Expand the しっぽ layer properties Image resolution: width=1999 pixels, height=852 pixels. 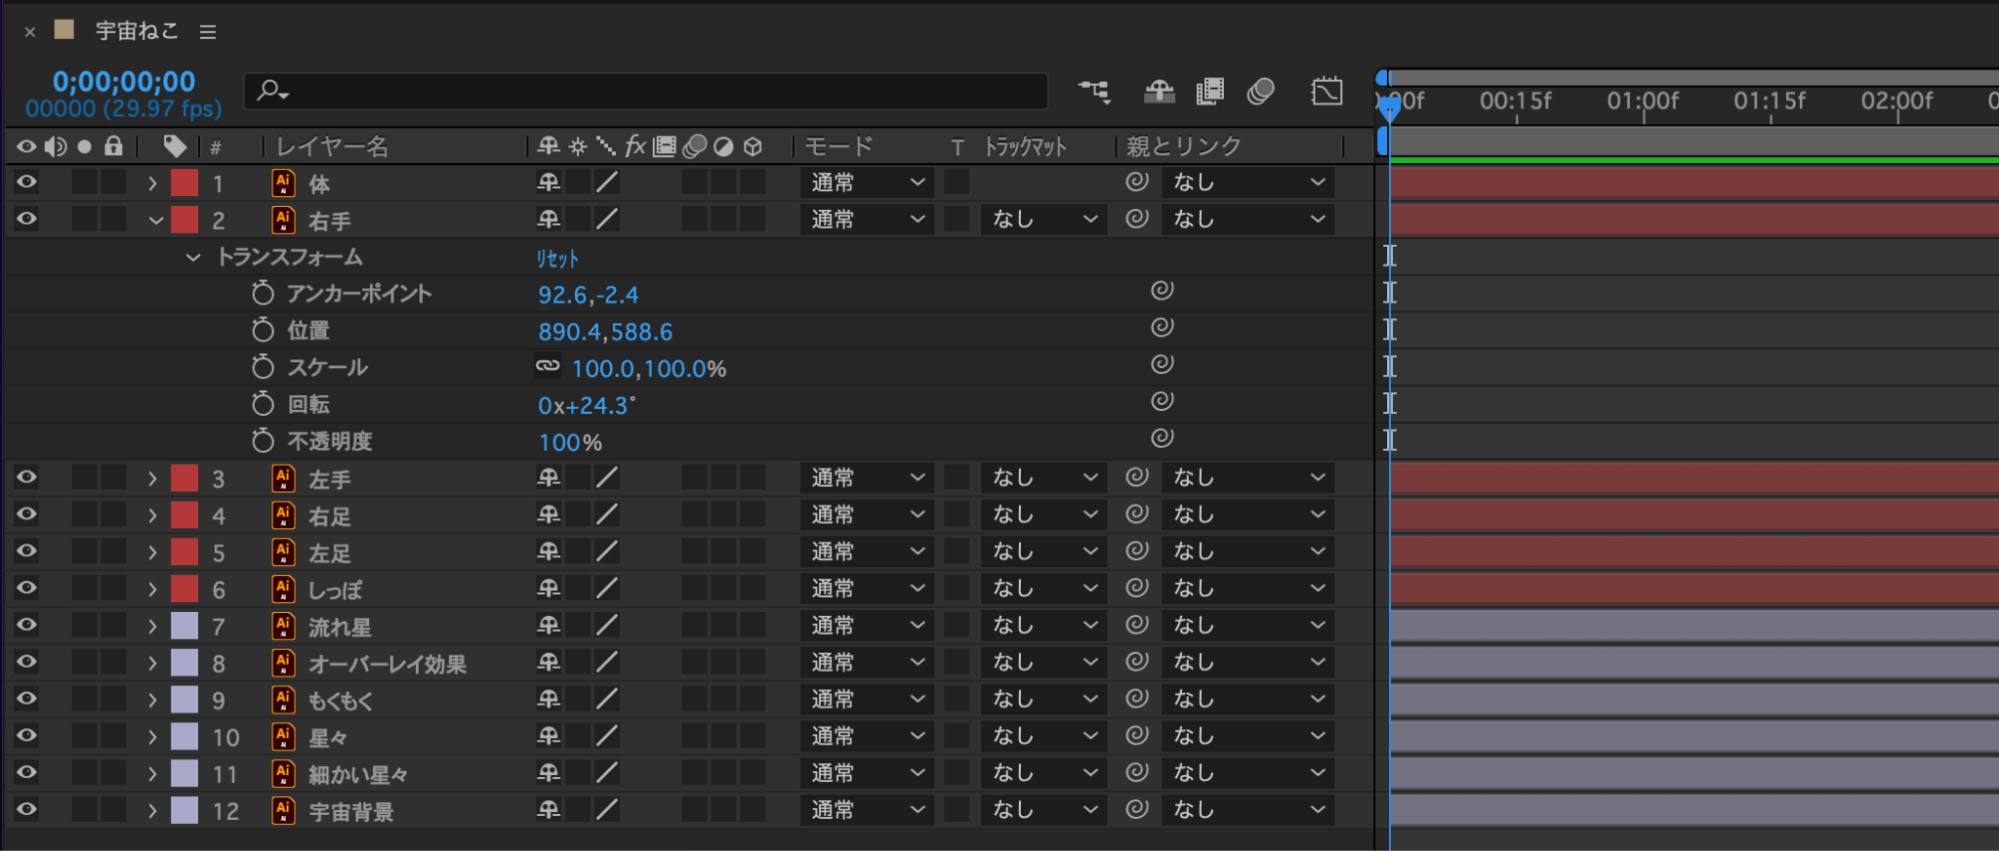pyautogui.click(x=152, y=589)
